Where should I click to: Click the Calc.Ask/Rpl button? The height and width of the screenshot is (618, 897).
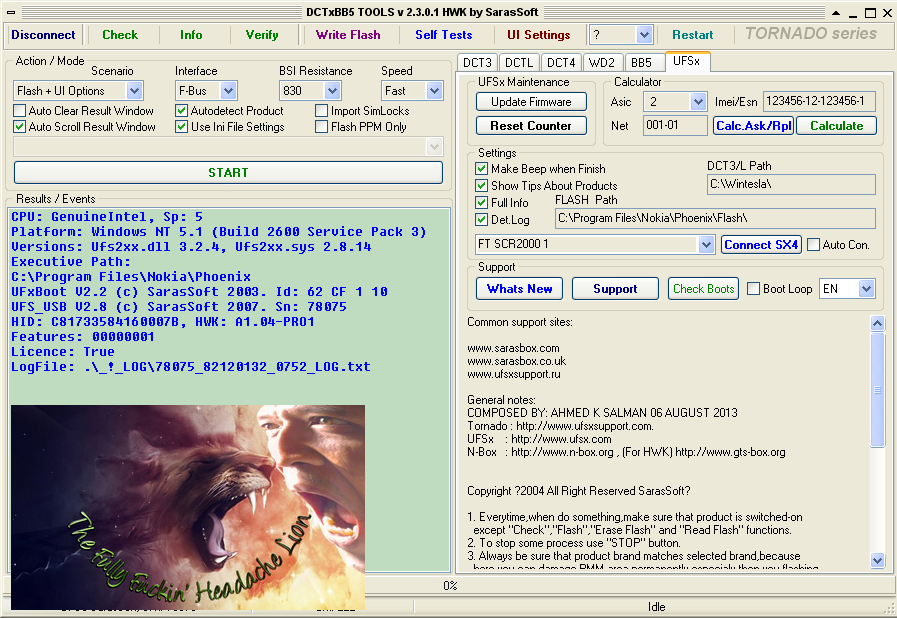(753, 125)
